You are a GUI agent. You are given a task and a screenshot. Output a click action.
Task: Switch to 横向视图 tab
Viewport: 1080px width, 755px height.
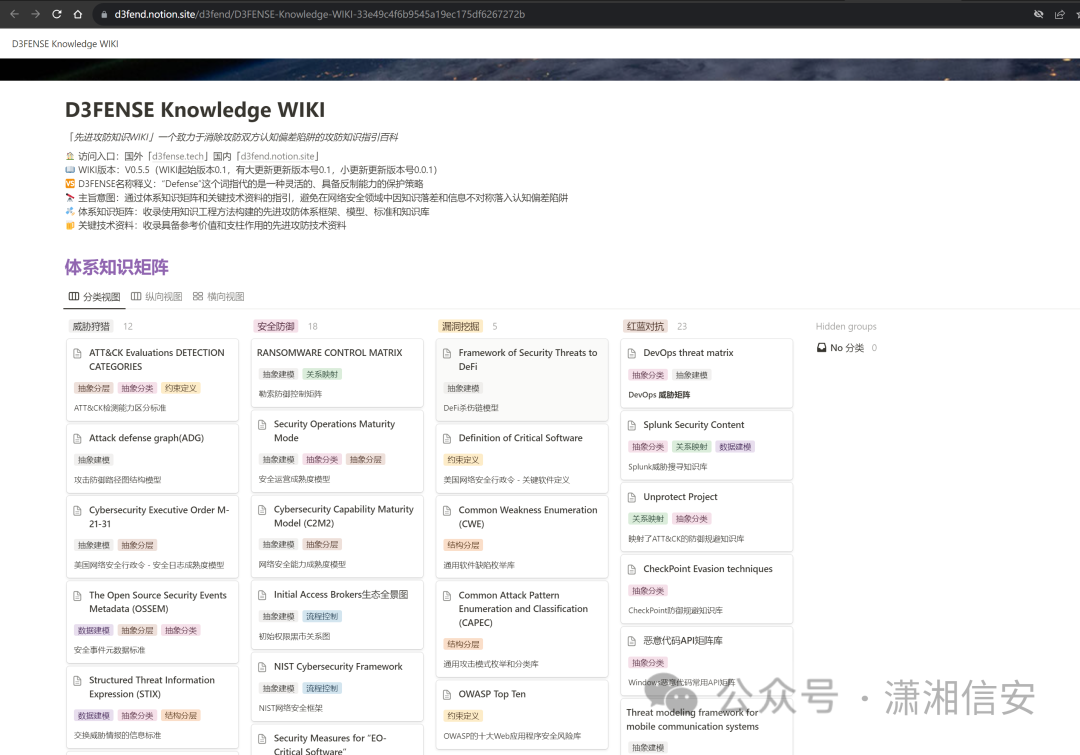tap(218, 296)
